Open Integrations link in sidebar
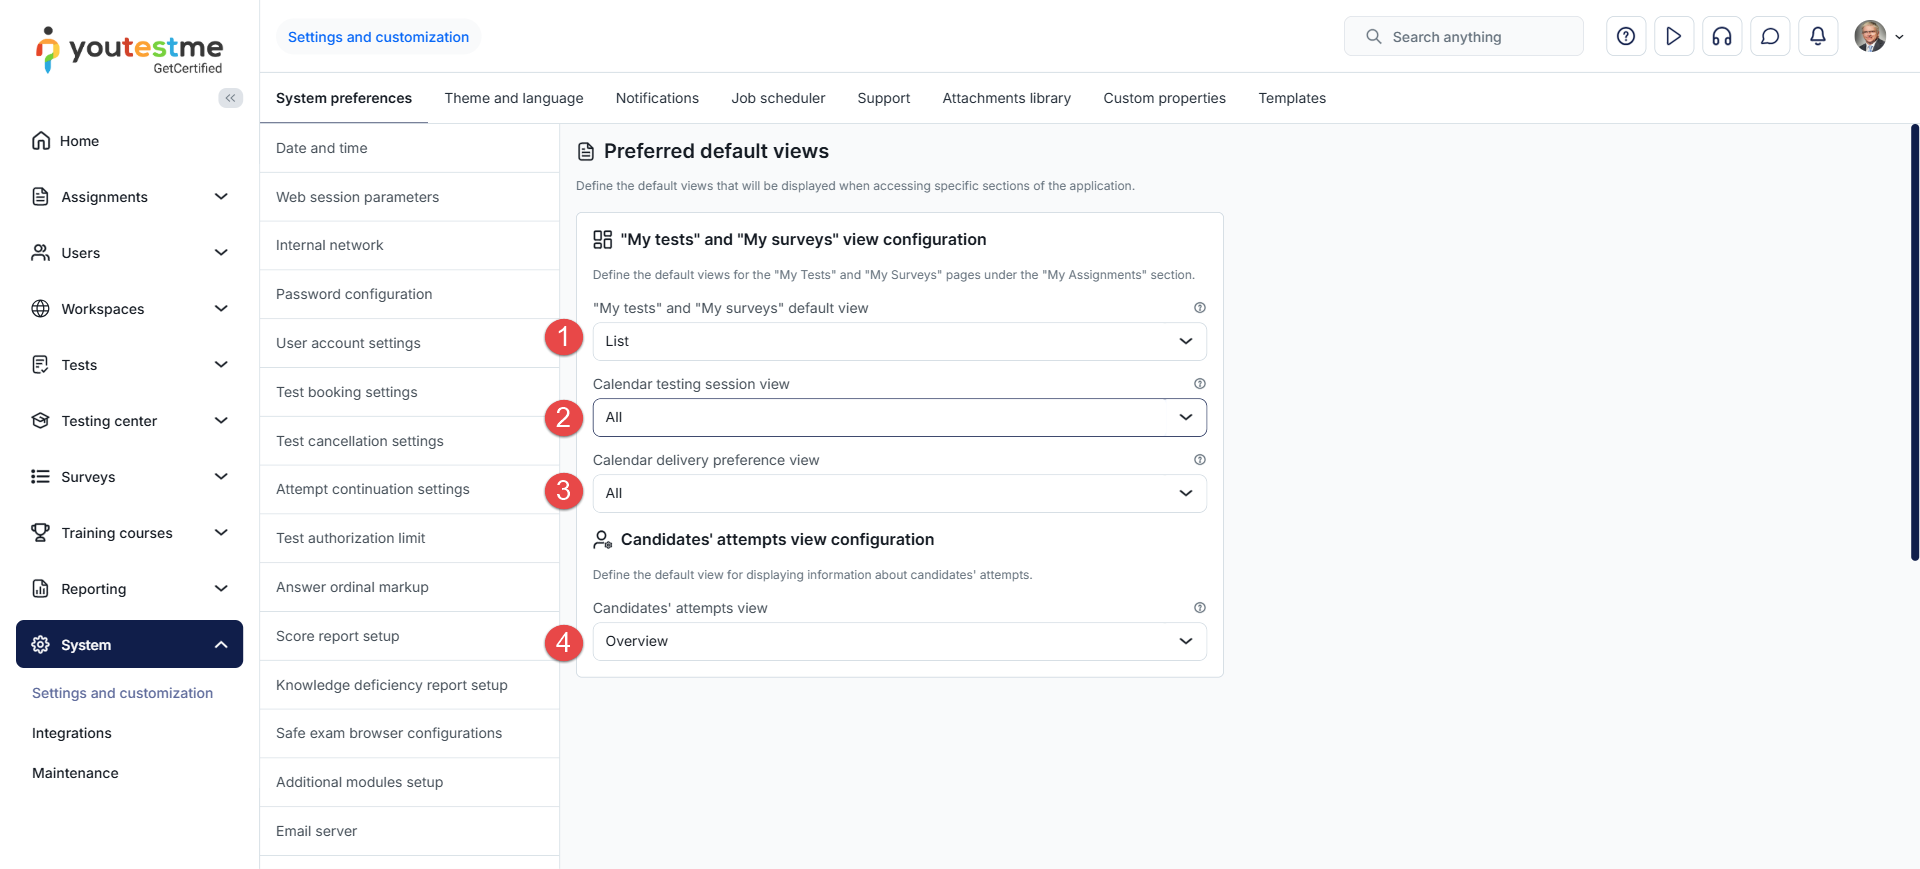The width and height of the screenshot is (1920, 869). (72, 733)
